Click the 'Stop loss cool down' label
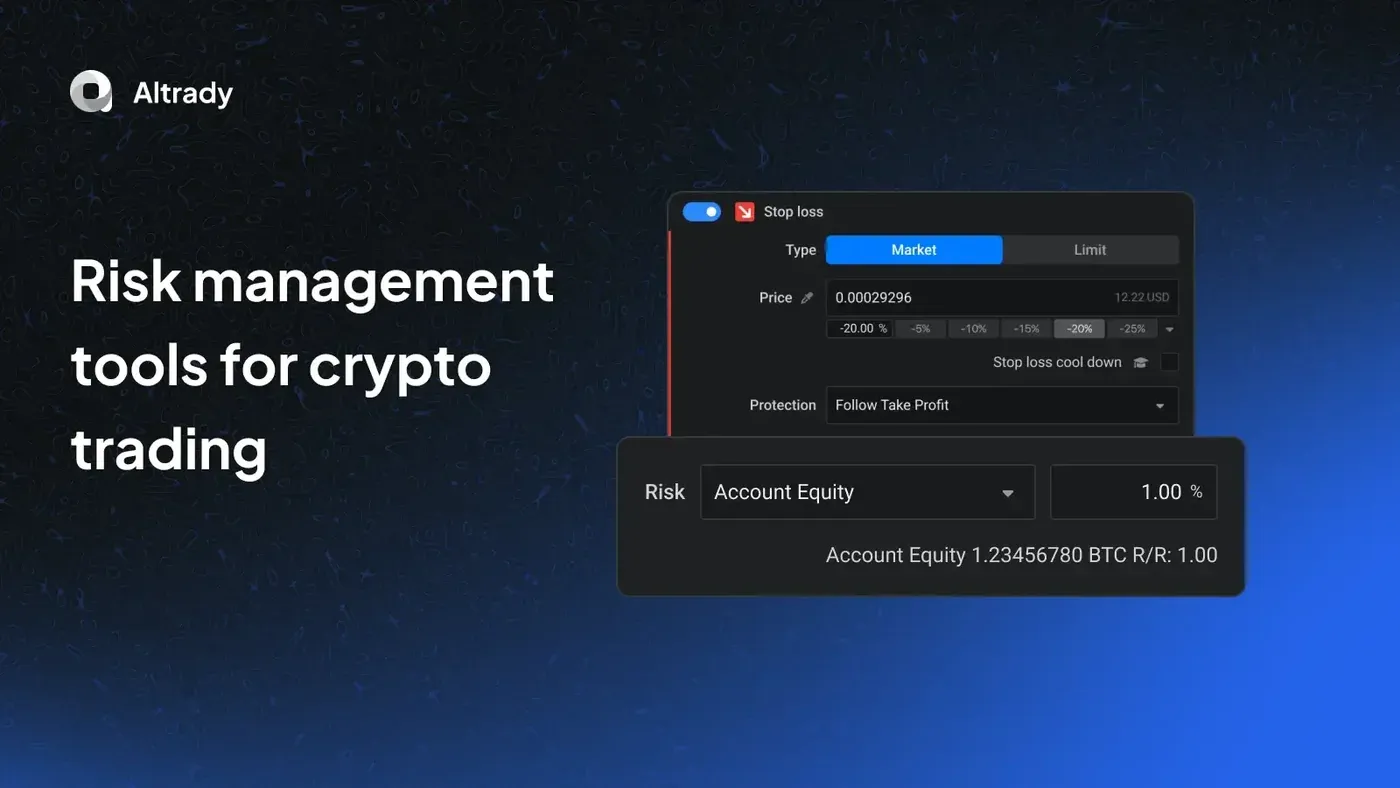The height and width of the screenshot is (788, 1400). (x=1057, y=362)
